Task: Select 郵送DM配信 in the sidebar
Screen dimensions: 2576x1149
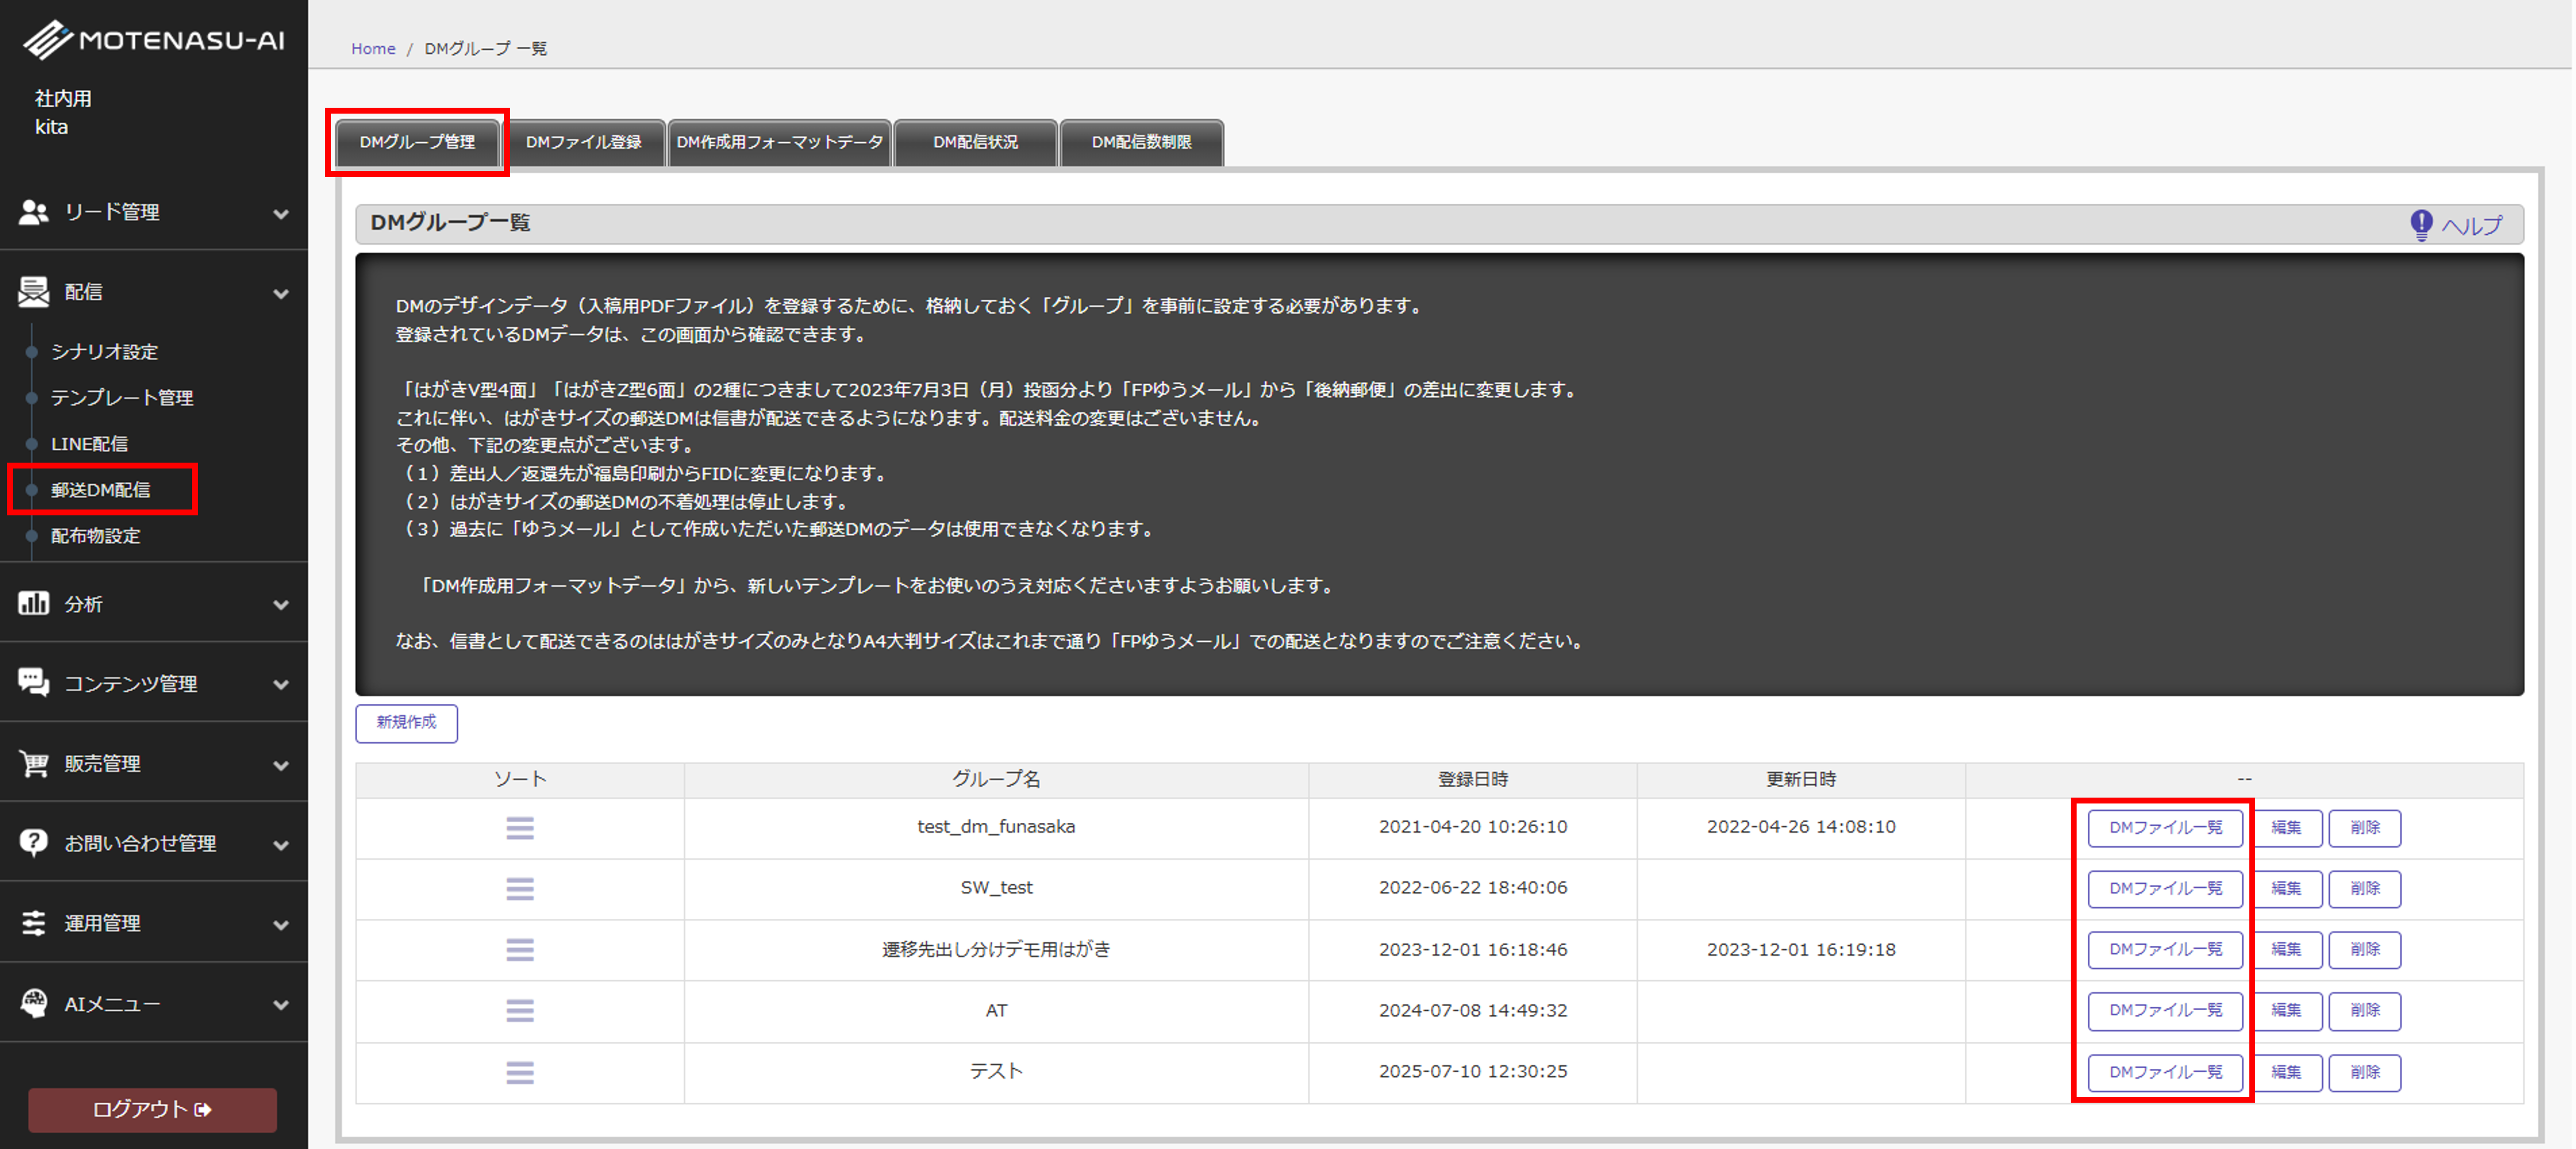Action: coord(101,490)
